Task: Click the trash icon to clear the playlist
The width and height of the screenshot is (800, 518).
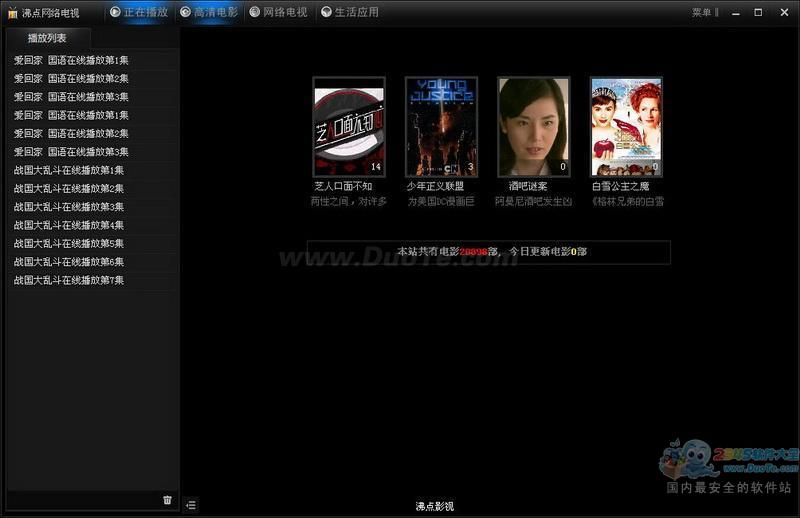Action: point(167,500)
